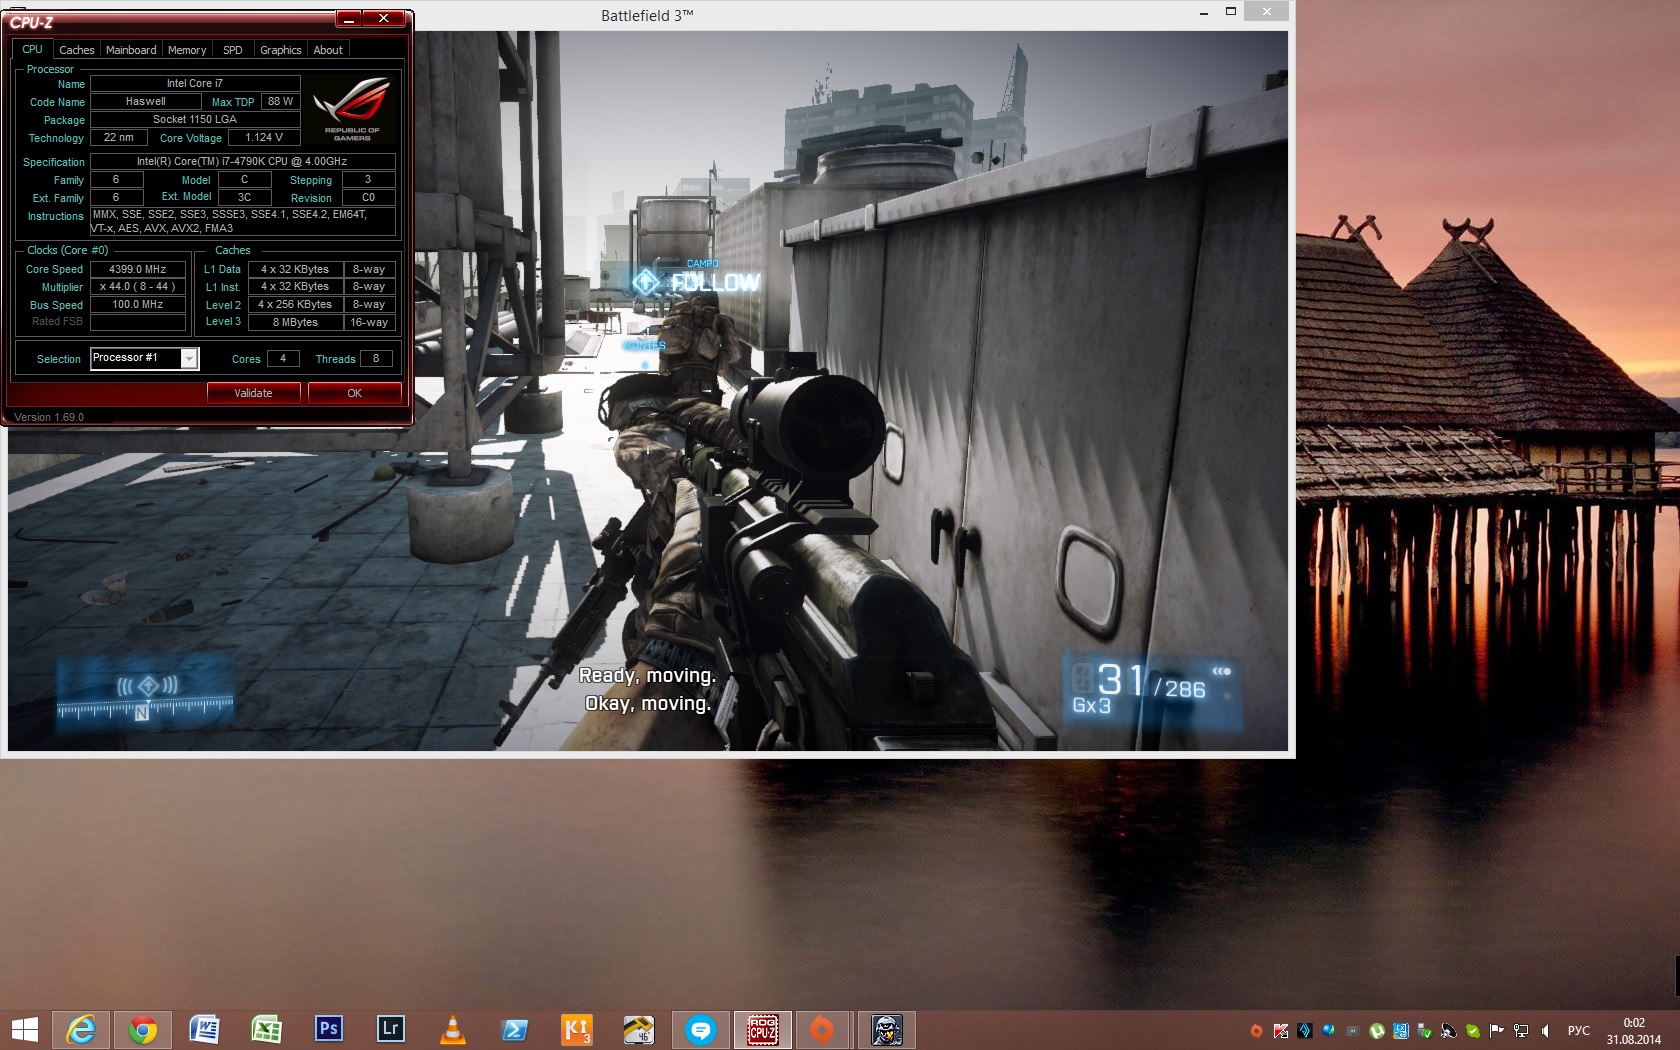
Task: Click the '88 W' Max TDP value
Action: point(280,102)
